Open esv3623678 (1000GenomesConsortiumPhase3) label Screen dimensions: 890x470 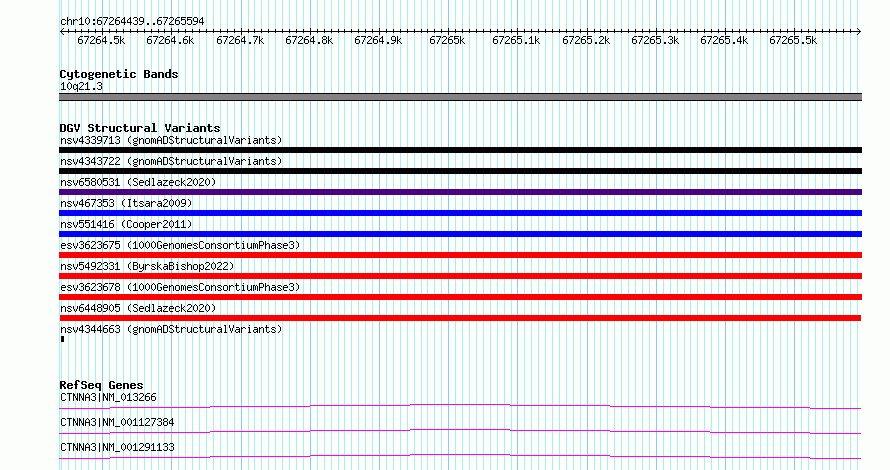pos(180,287)
